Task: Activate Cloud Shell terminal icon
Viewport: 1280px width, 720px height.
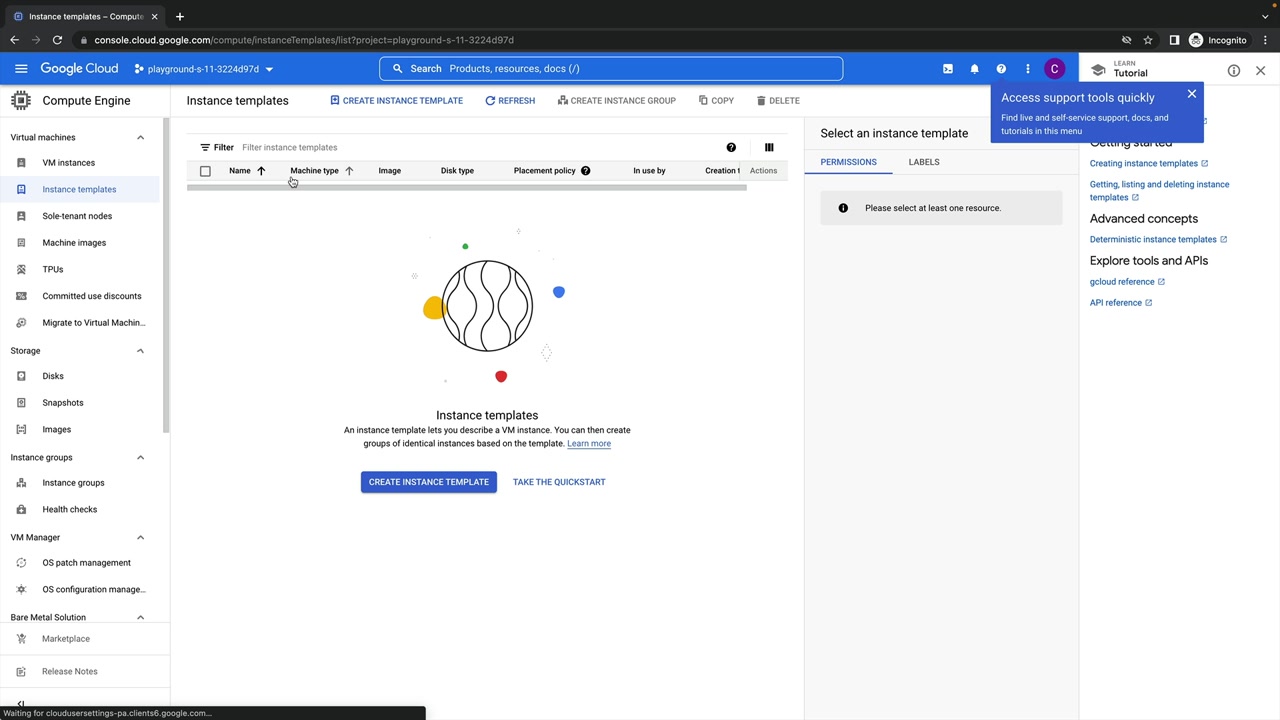Action: click(x=948, y=69)
